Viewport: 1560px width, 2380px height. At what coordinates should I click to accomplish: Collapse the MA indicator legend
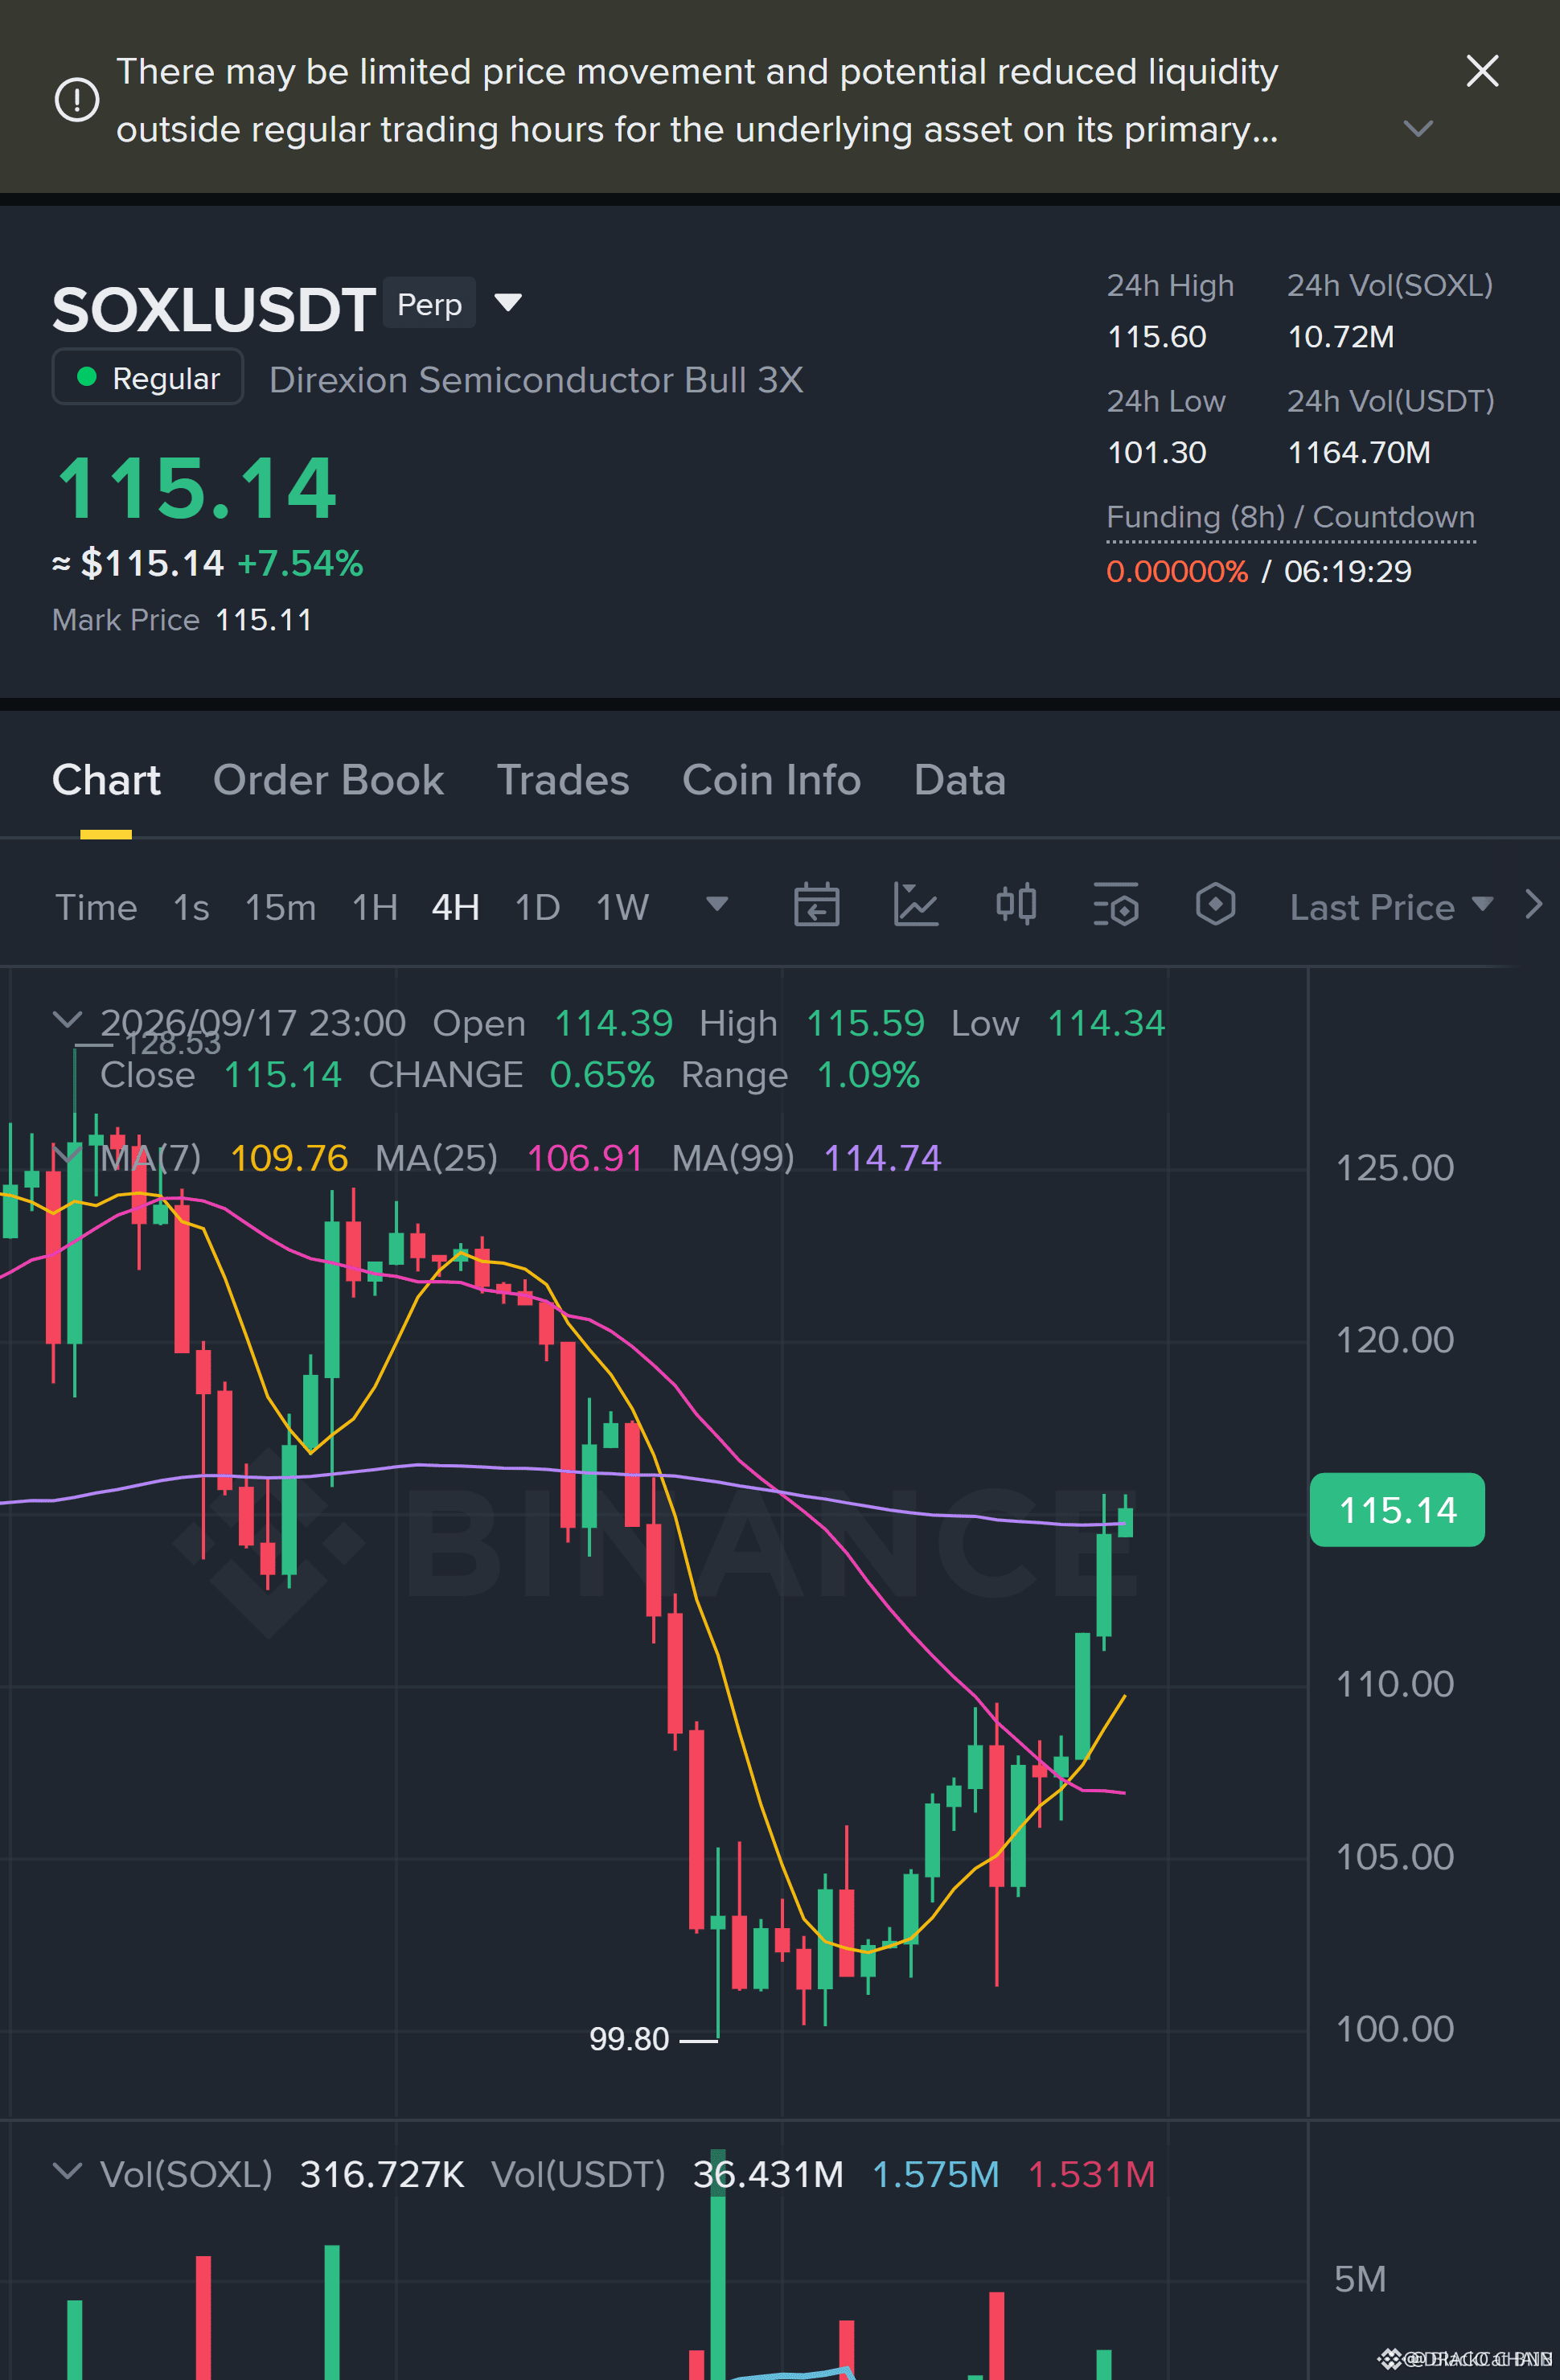click(x=67, y=1156)
